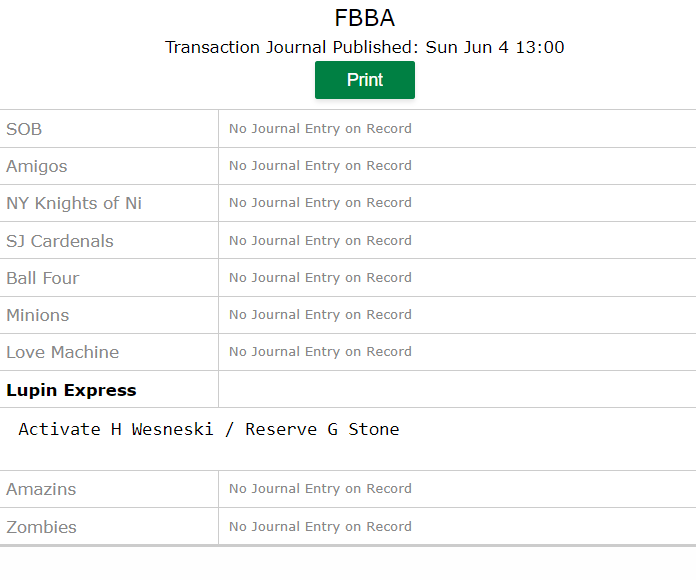This screenshot has width=696, height=580.
Task: Click the green Print button
Action: tap(365, 80)
